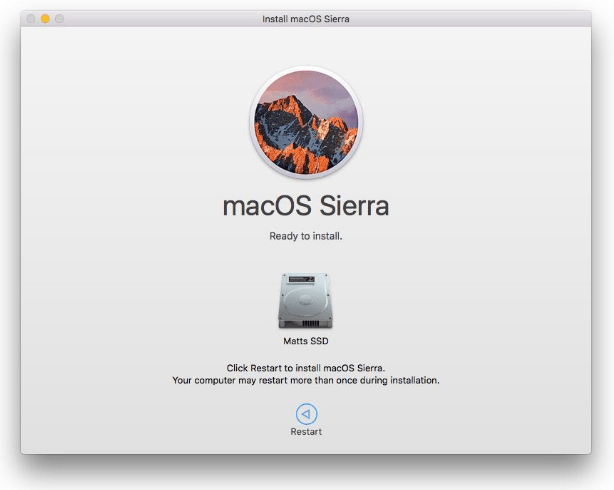The image size is (614, 490).
Task: Click the 'Ready to install.' status text
Action: click(306, 236)
